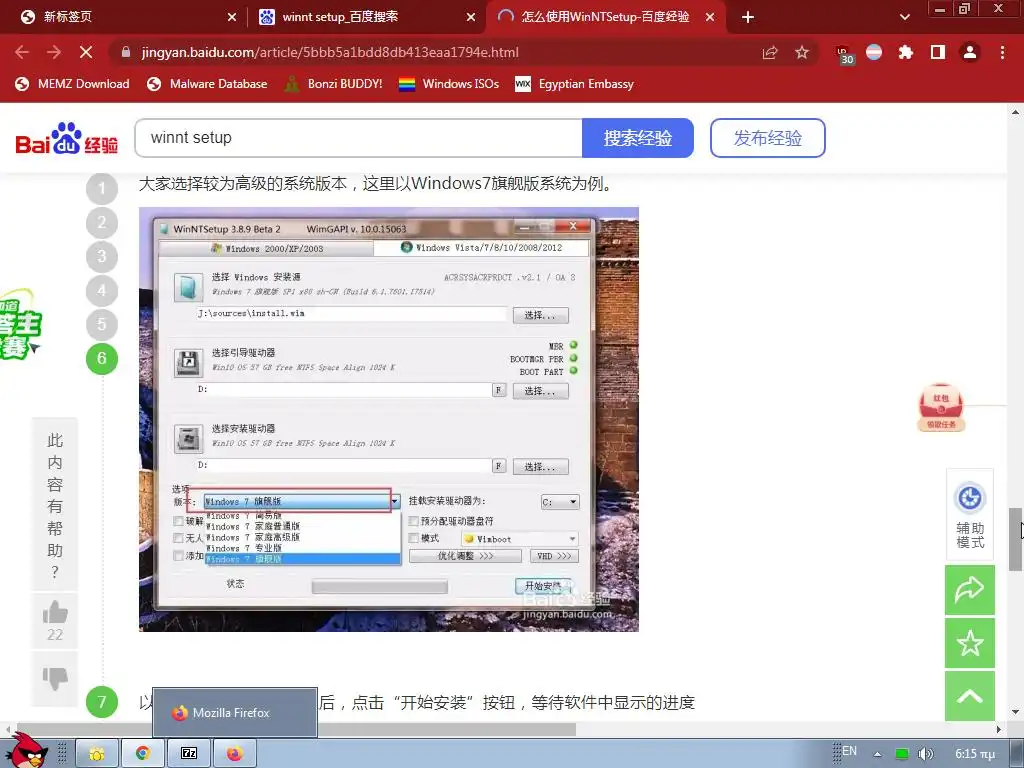
Task: Open the WinNTSetup screenshot image
Action: click(389, 419)
